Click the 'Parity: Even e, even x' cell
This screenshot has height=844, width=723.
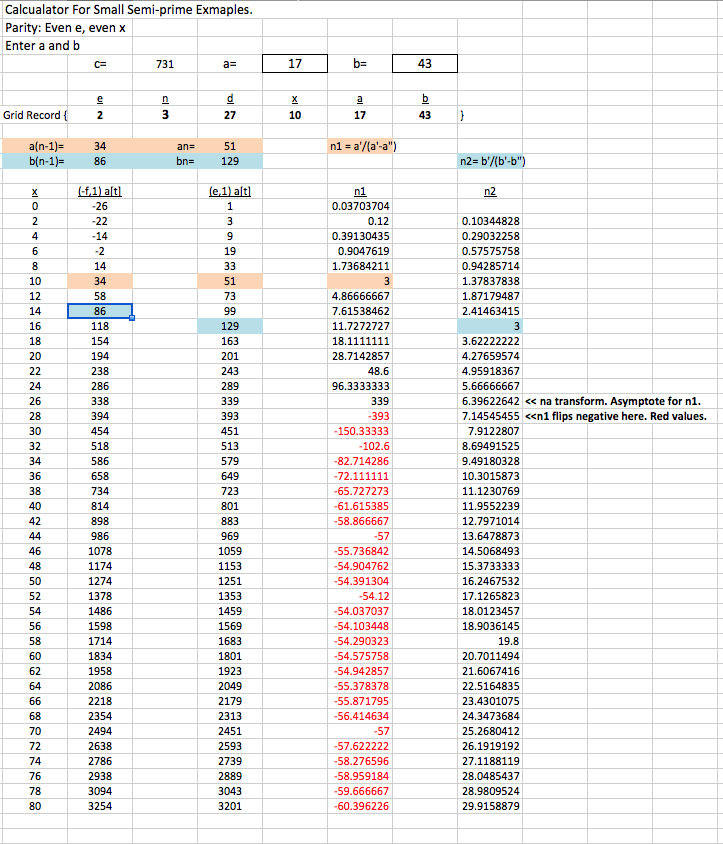[x=65, y=28]
